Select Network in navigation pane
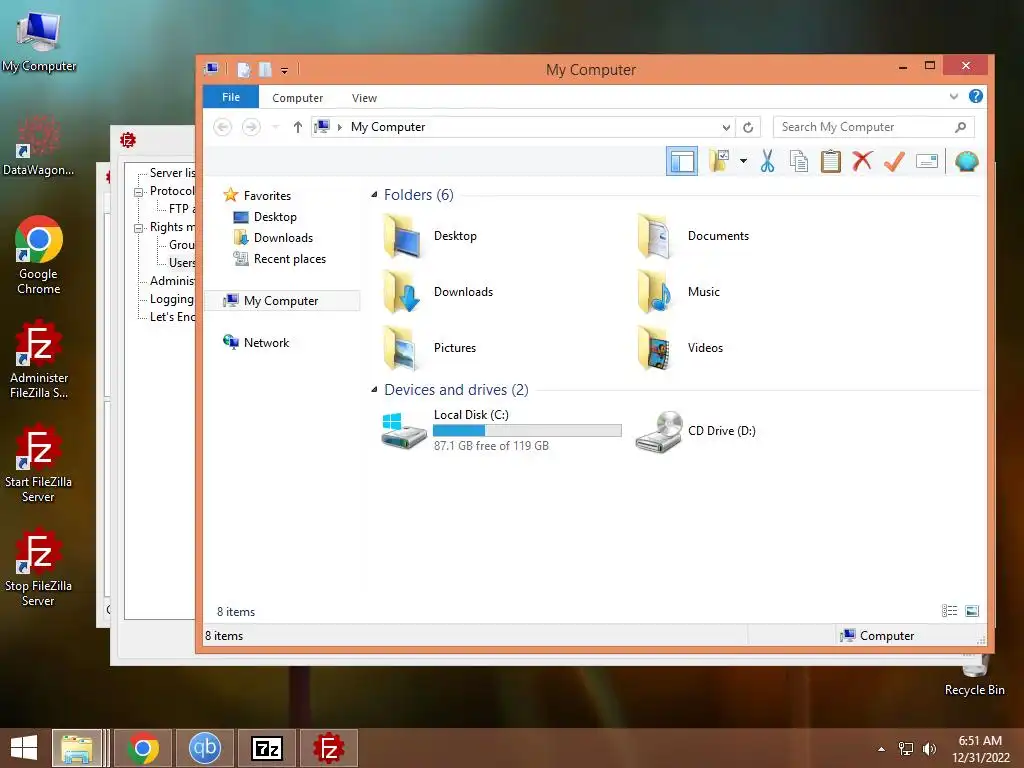Screen dimensions: 1024x768 [256, 342]
